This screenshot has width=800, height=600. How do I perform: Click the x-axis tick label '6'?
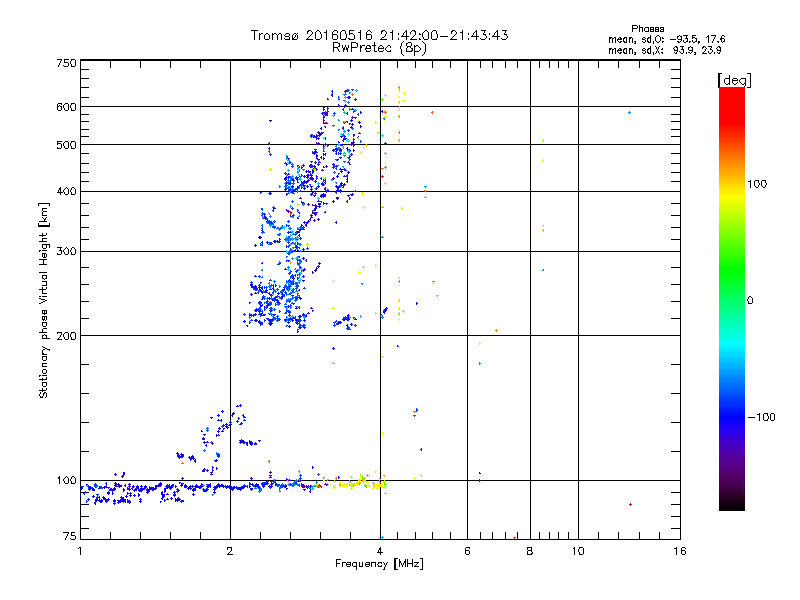(x=467, y=551)
